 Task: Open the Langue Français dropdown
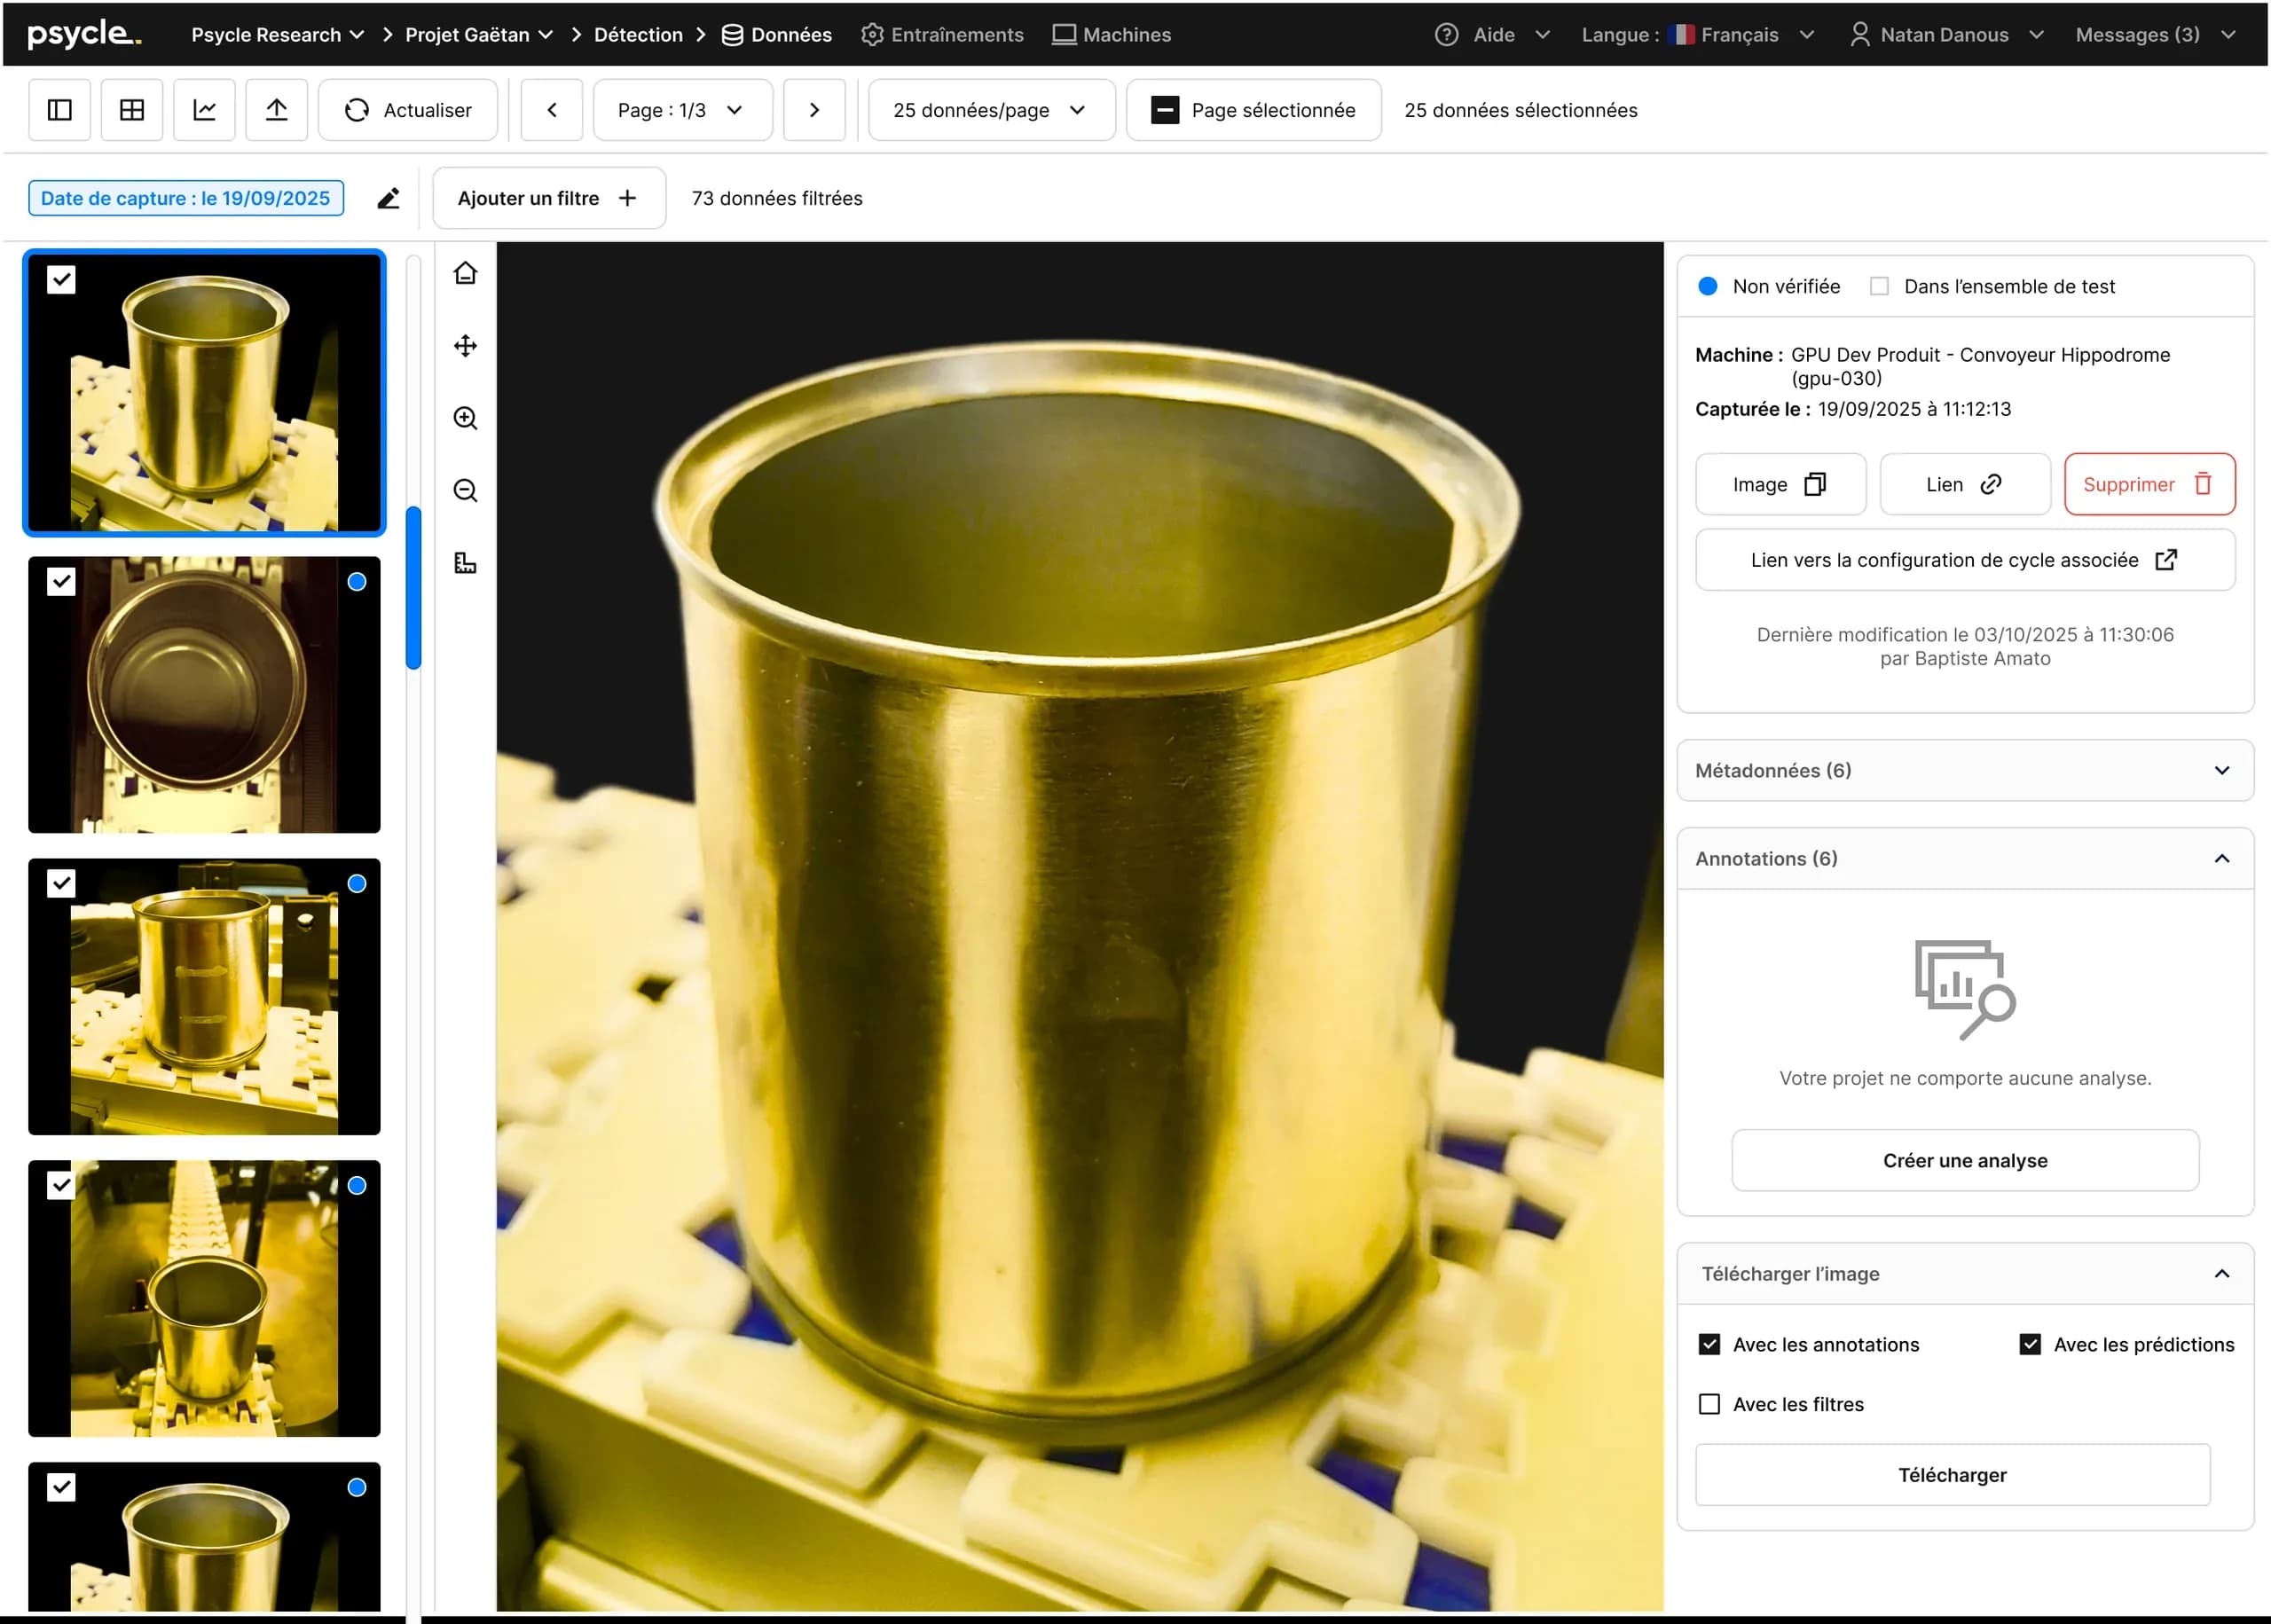[1697, 35]
